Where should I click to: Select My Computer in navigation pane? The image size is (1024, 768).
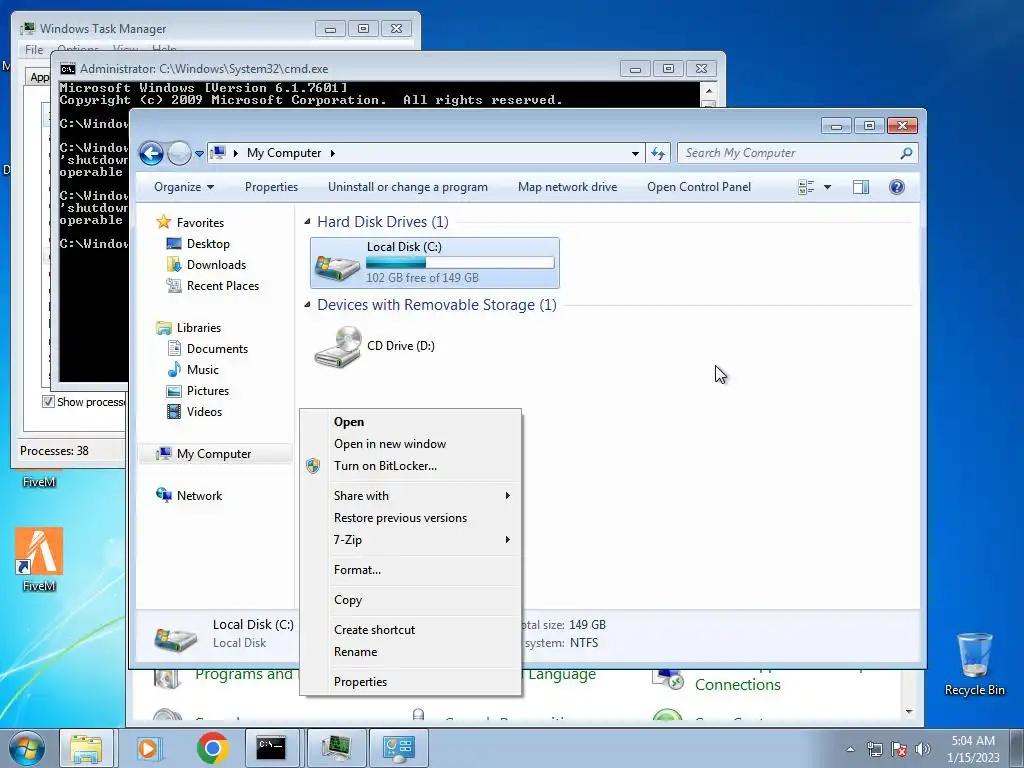coord(215,454)
